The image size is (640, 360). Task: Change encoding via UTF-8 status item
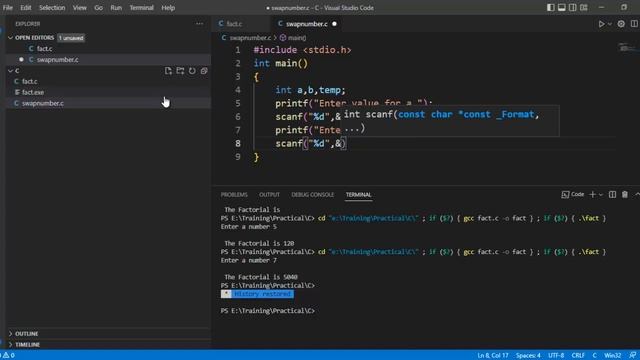(x=556, y=355)
